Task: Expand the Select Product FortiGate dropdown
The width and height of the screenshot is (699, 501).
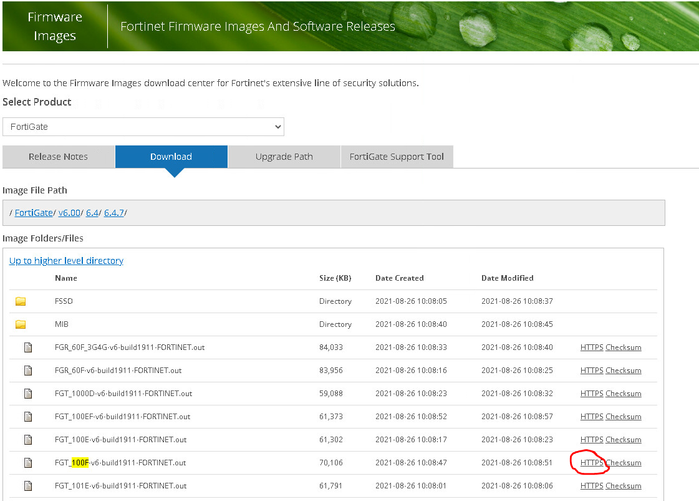Action: click(143, 127)
